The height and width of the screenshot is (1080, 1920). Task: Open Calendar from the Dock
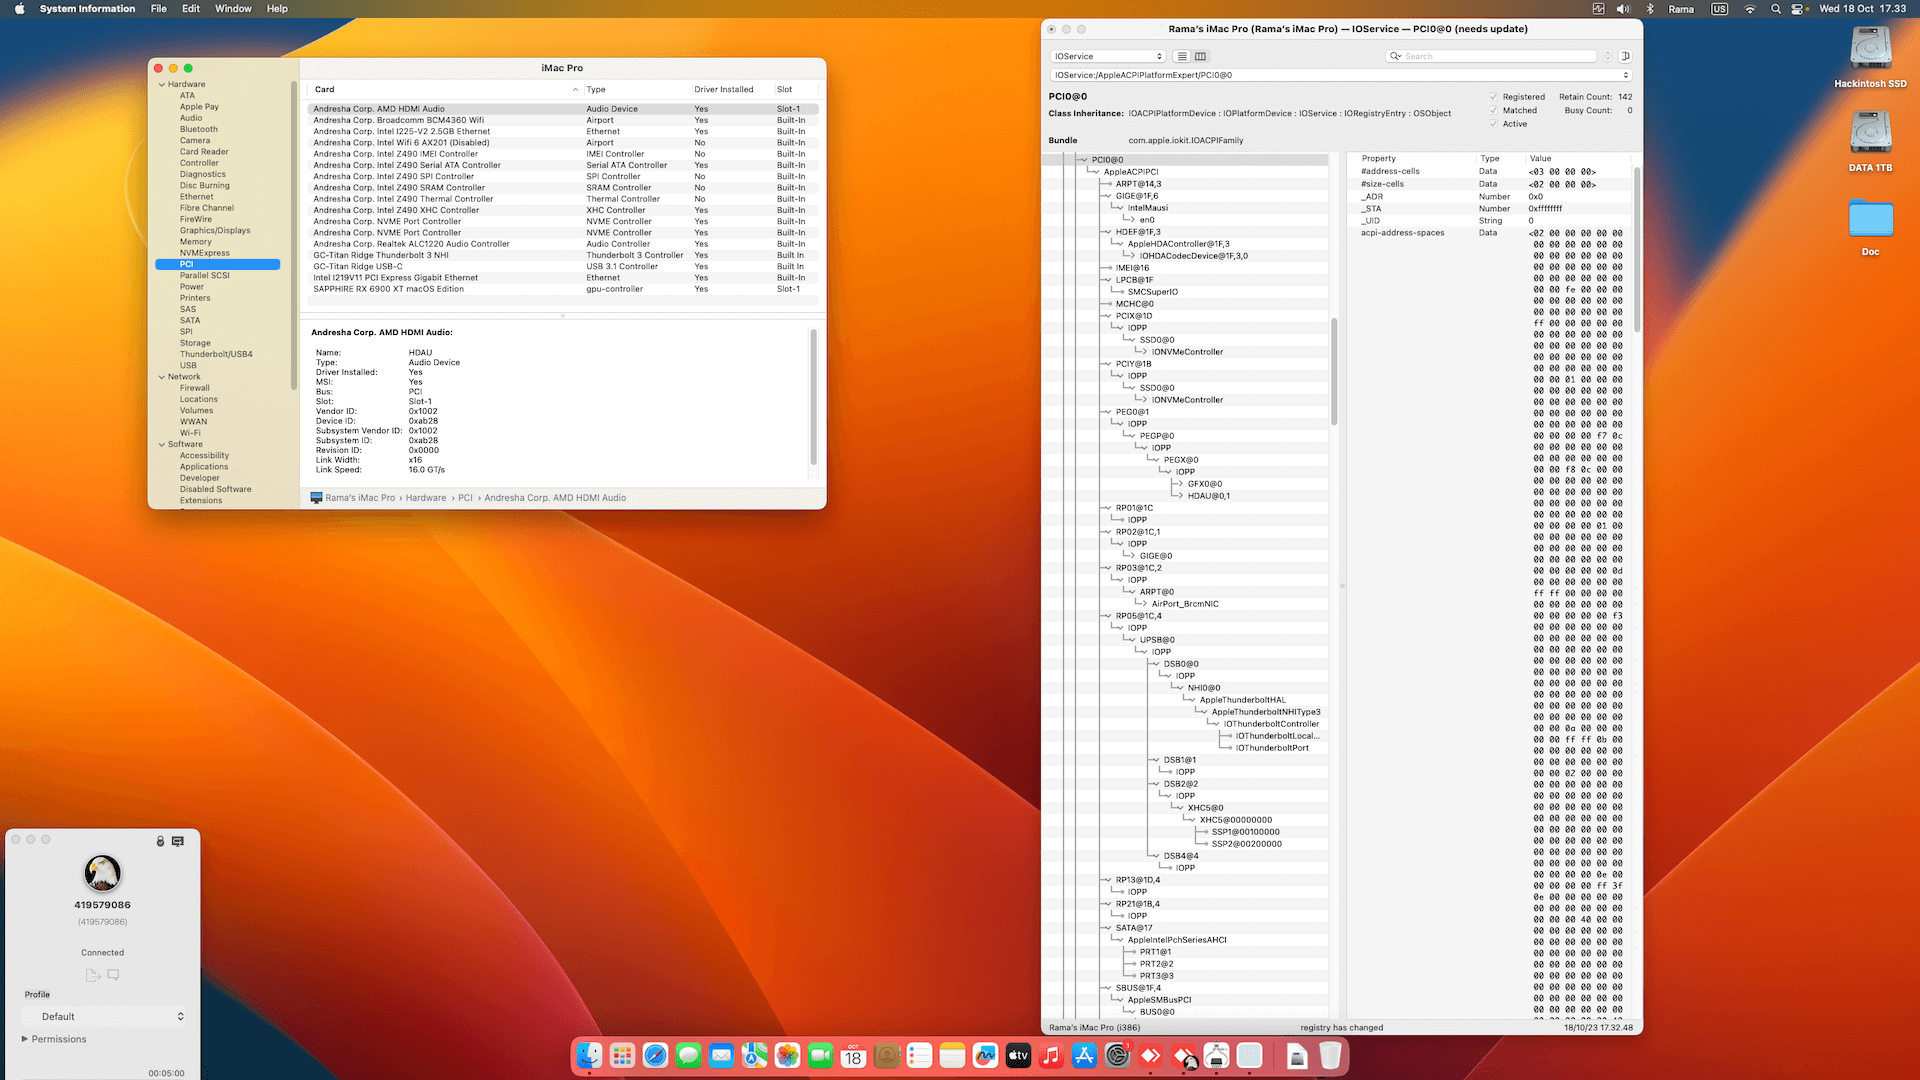pos(854,1055)
